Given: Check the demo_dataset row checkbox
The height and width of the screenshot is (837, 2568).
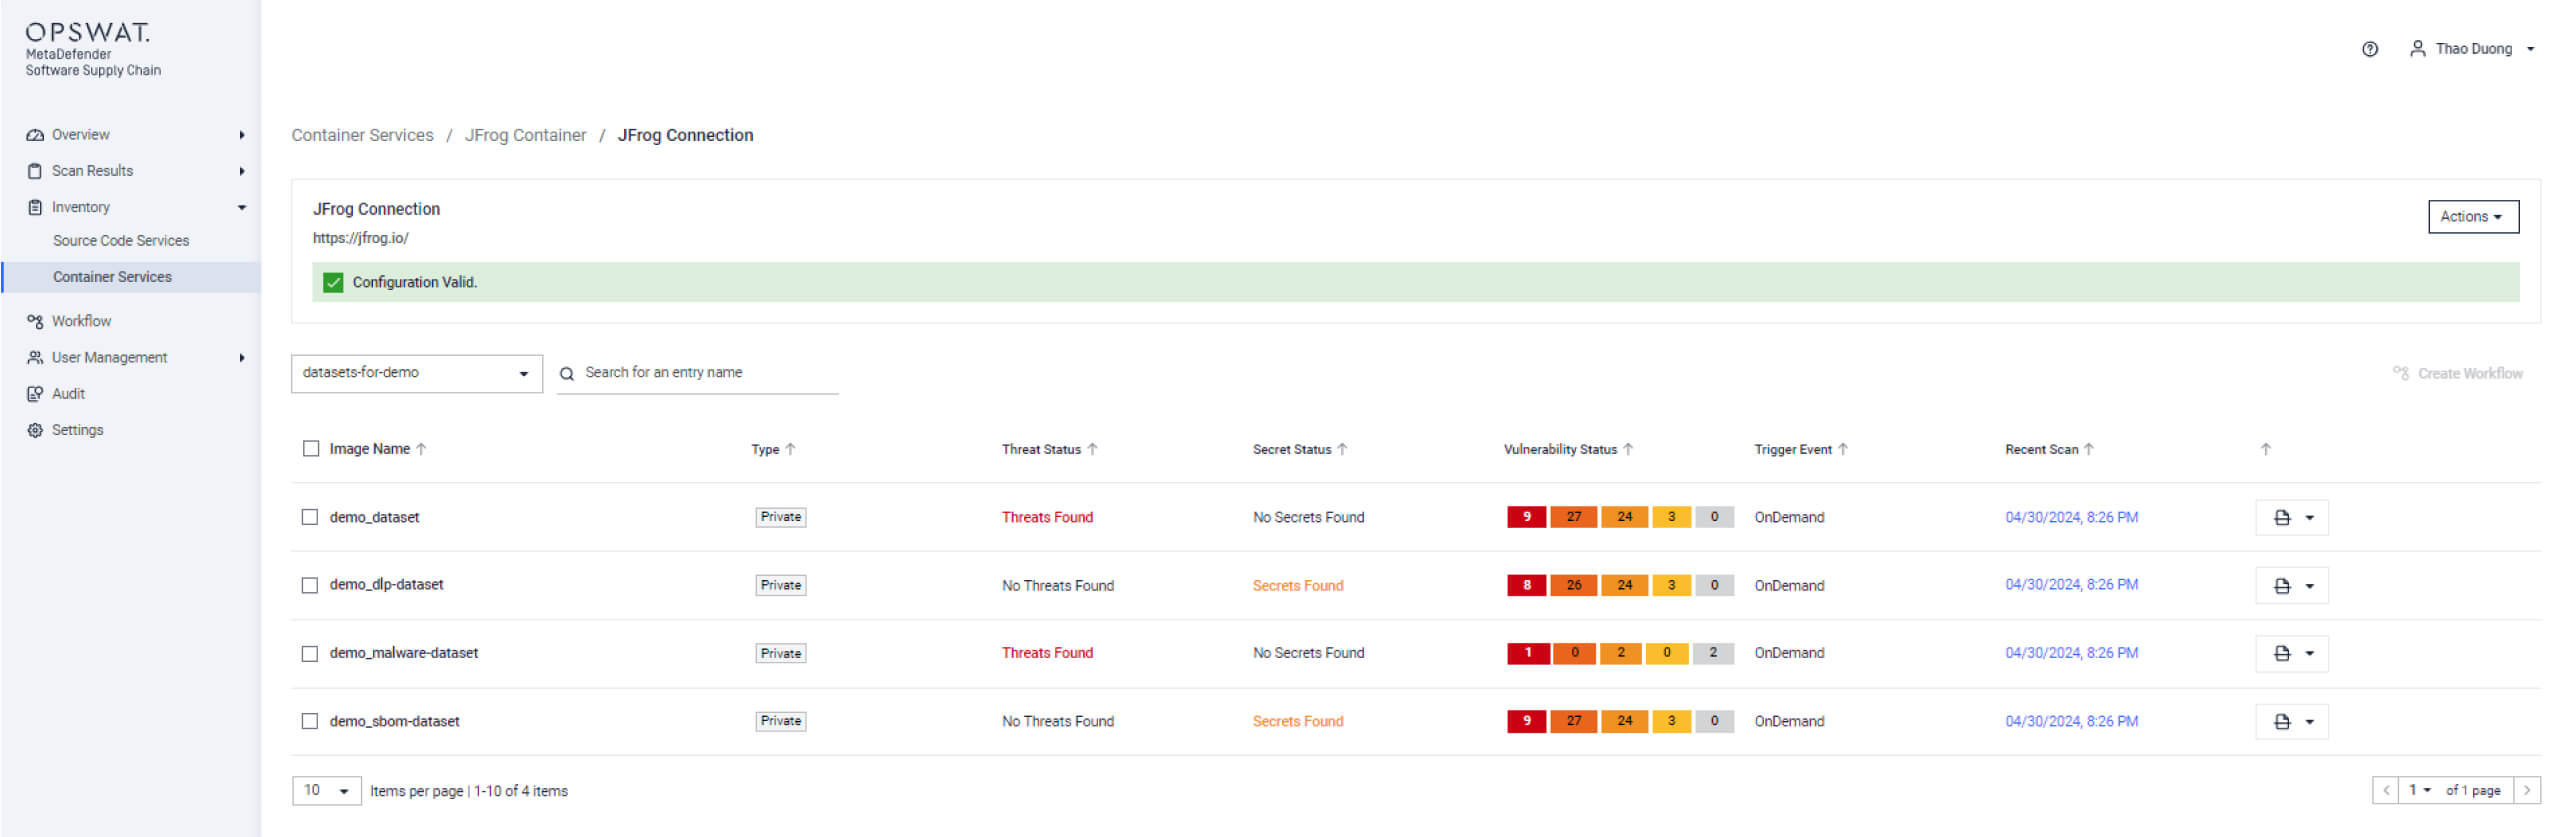Looking at the screenshot, I should point(310,517).
